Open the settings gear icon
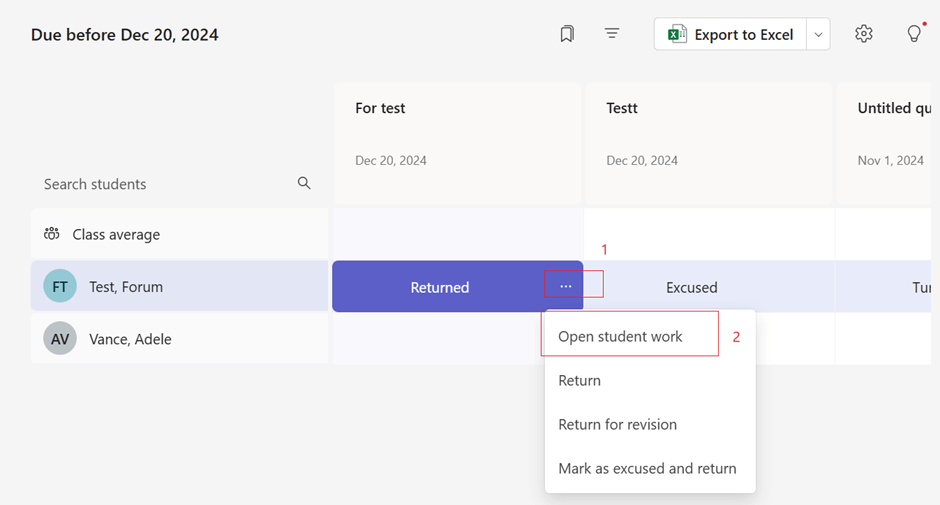 click(863, 34)
